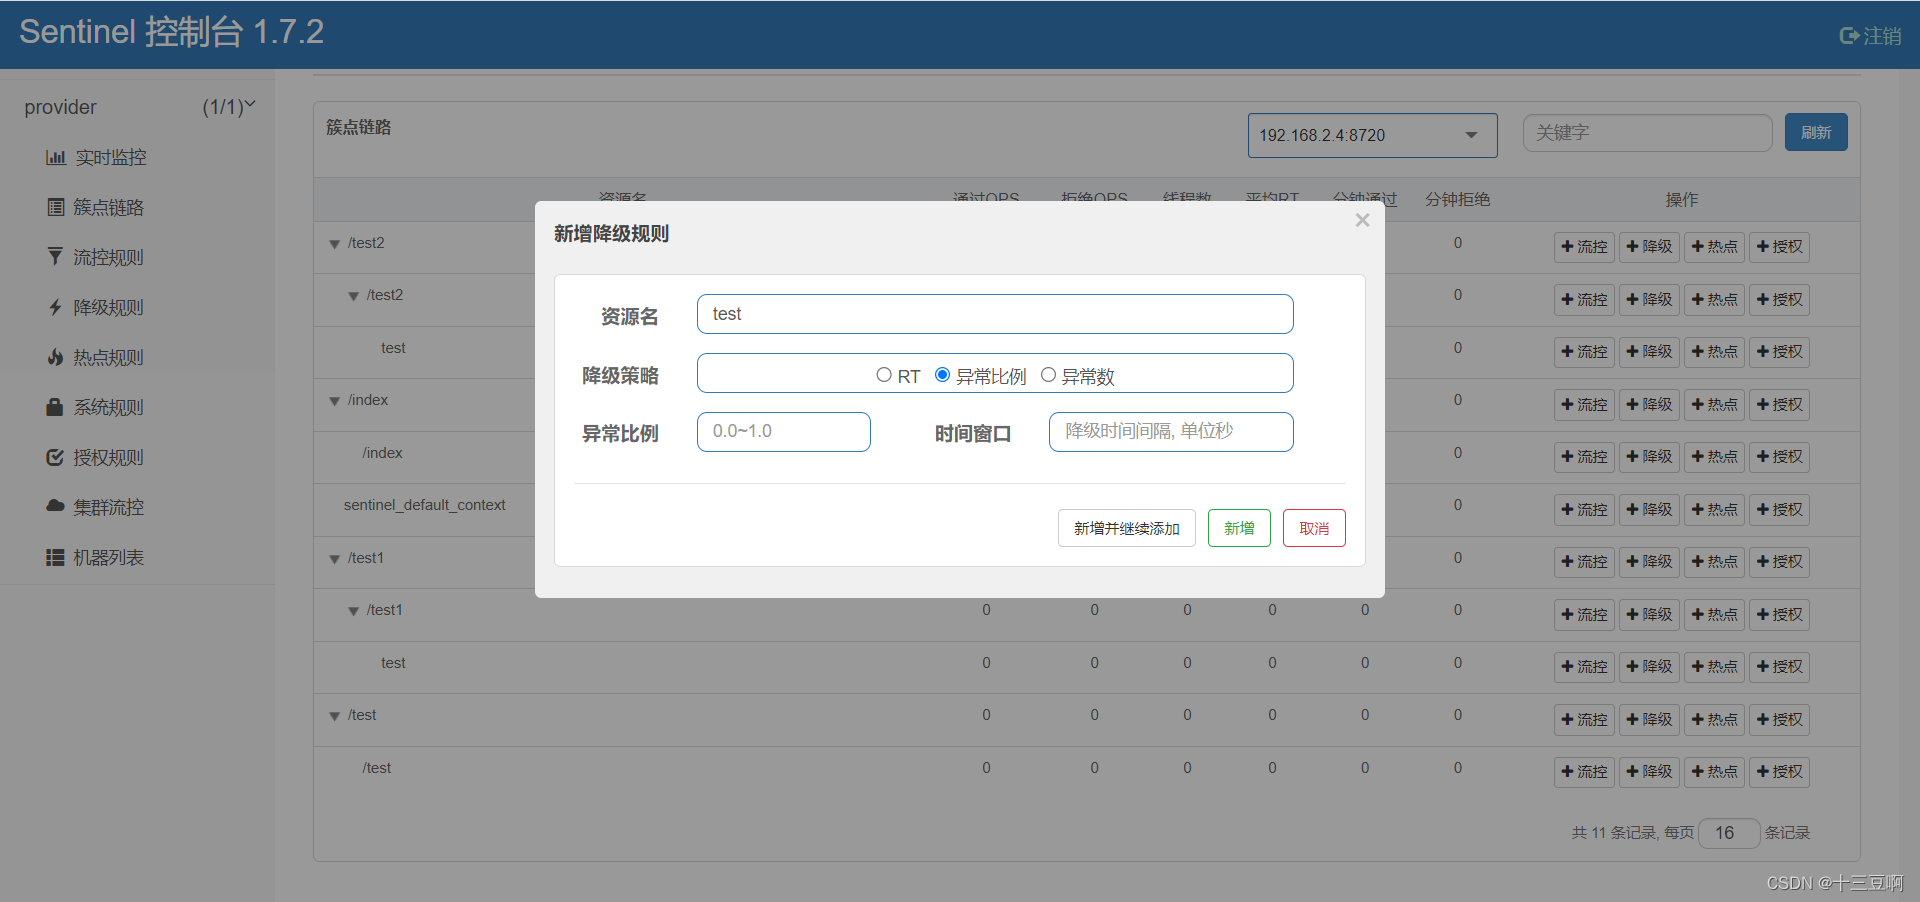Click the 刷新 refresh button
The image size is (1920, 902).
tap(1816, 132)
